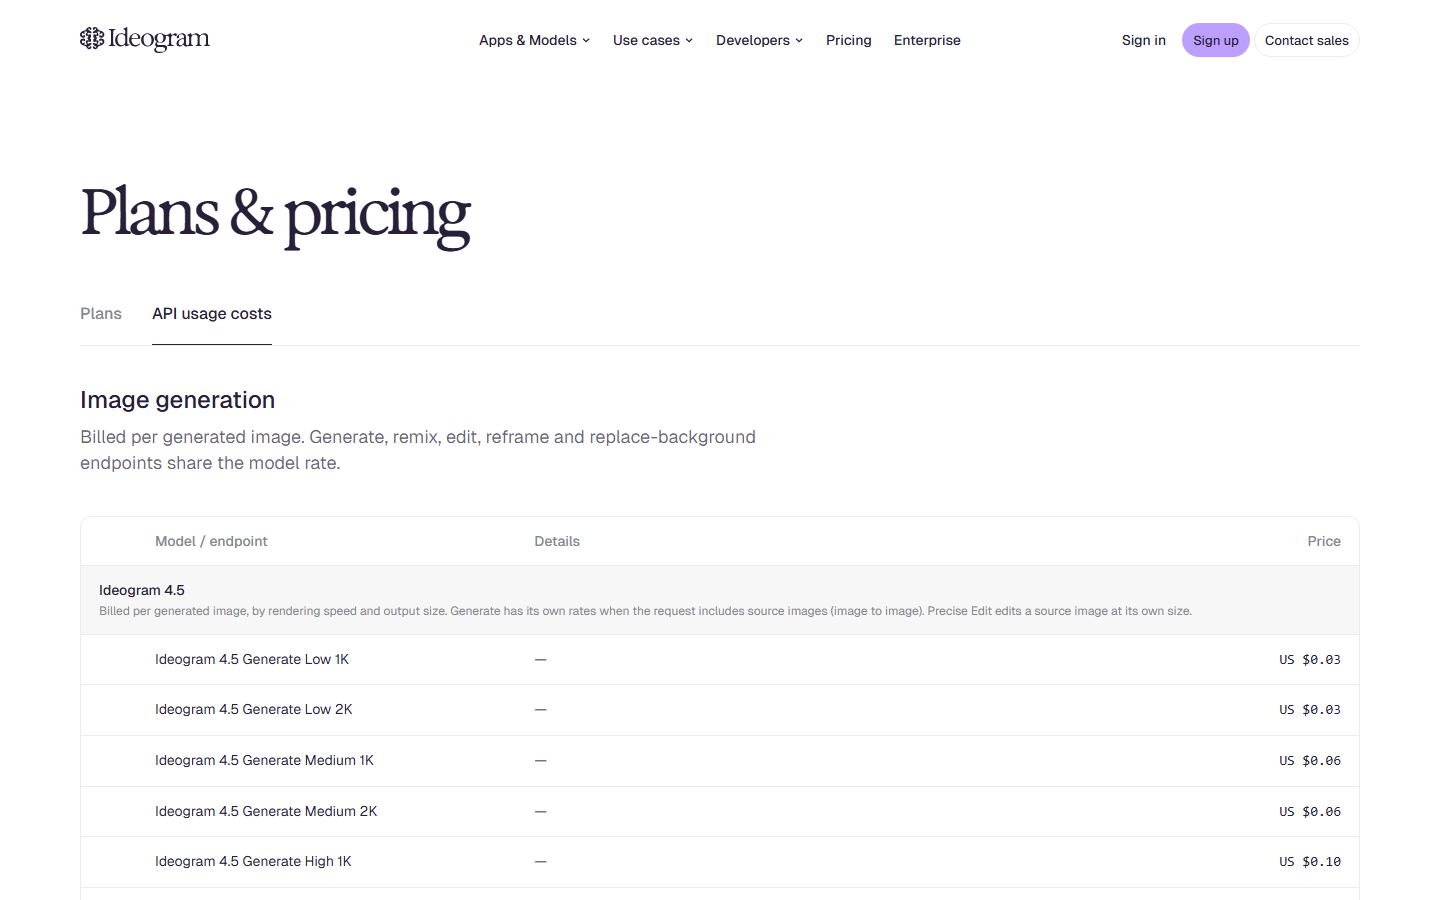Select Ideogram 4.5 Generate High 1K row

pyautogui.click(x=720, y=862)
